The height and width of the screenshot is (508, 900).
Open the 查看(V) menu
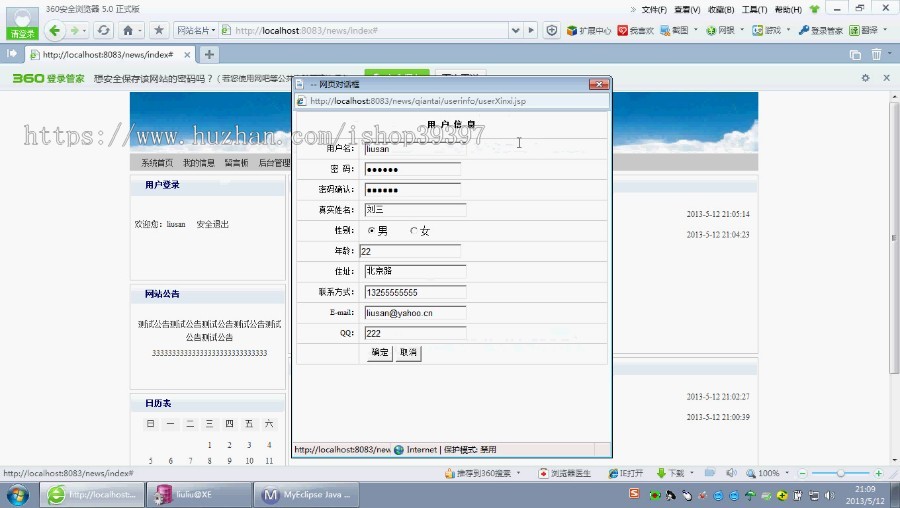pyautogui.click(x=687, y=10)
